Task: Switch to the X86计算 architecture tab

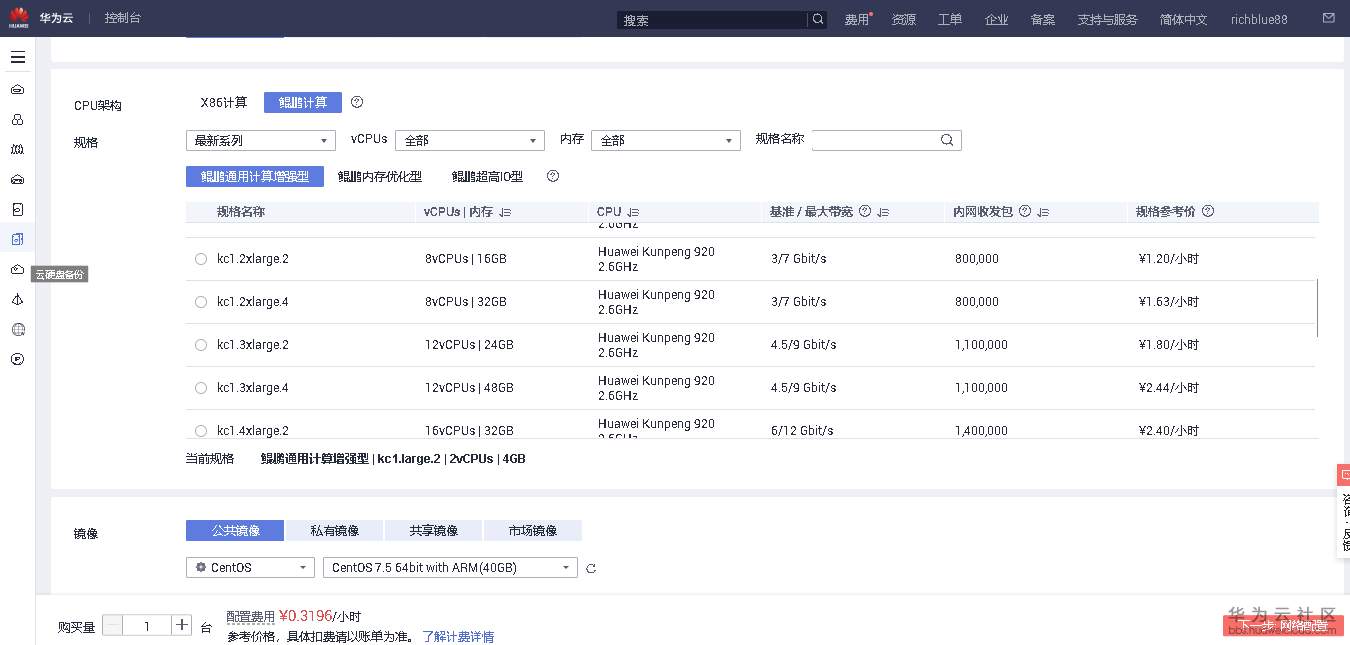Action: click(224, 102)
